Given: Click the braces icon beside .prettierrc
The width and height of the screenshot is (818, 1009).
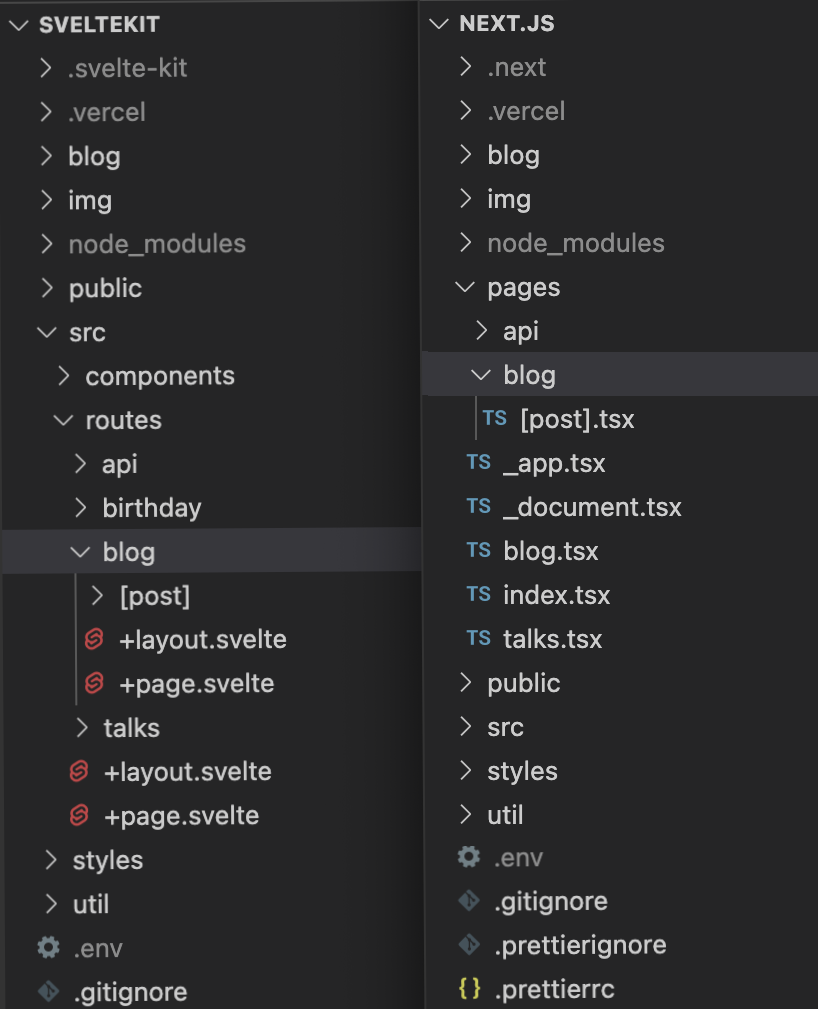Looking at the screenshot, I should 469,990.
